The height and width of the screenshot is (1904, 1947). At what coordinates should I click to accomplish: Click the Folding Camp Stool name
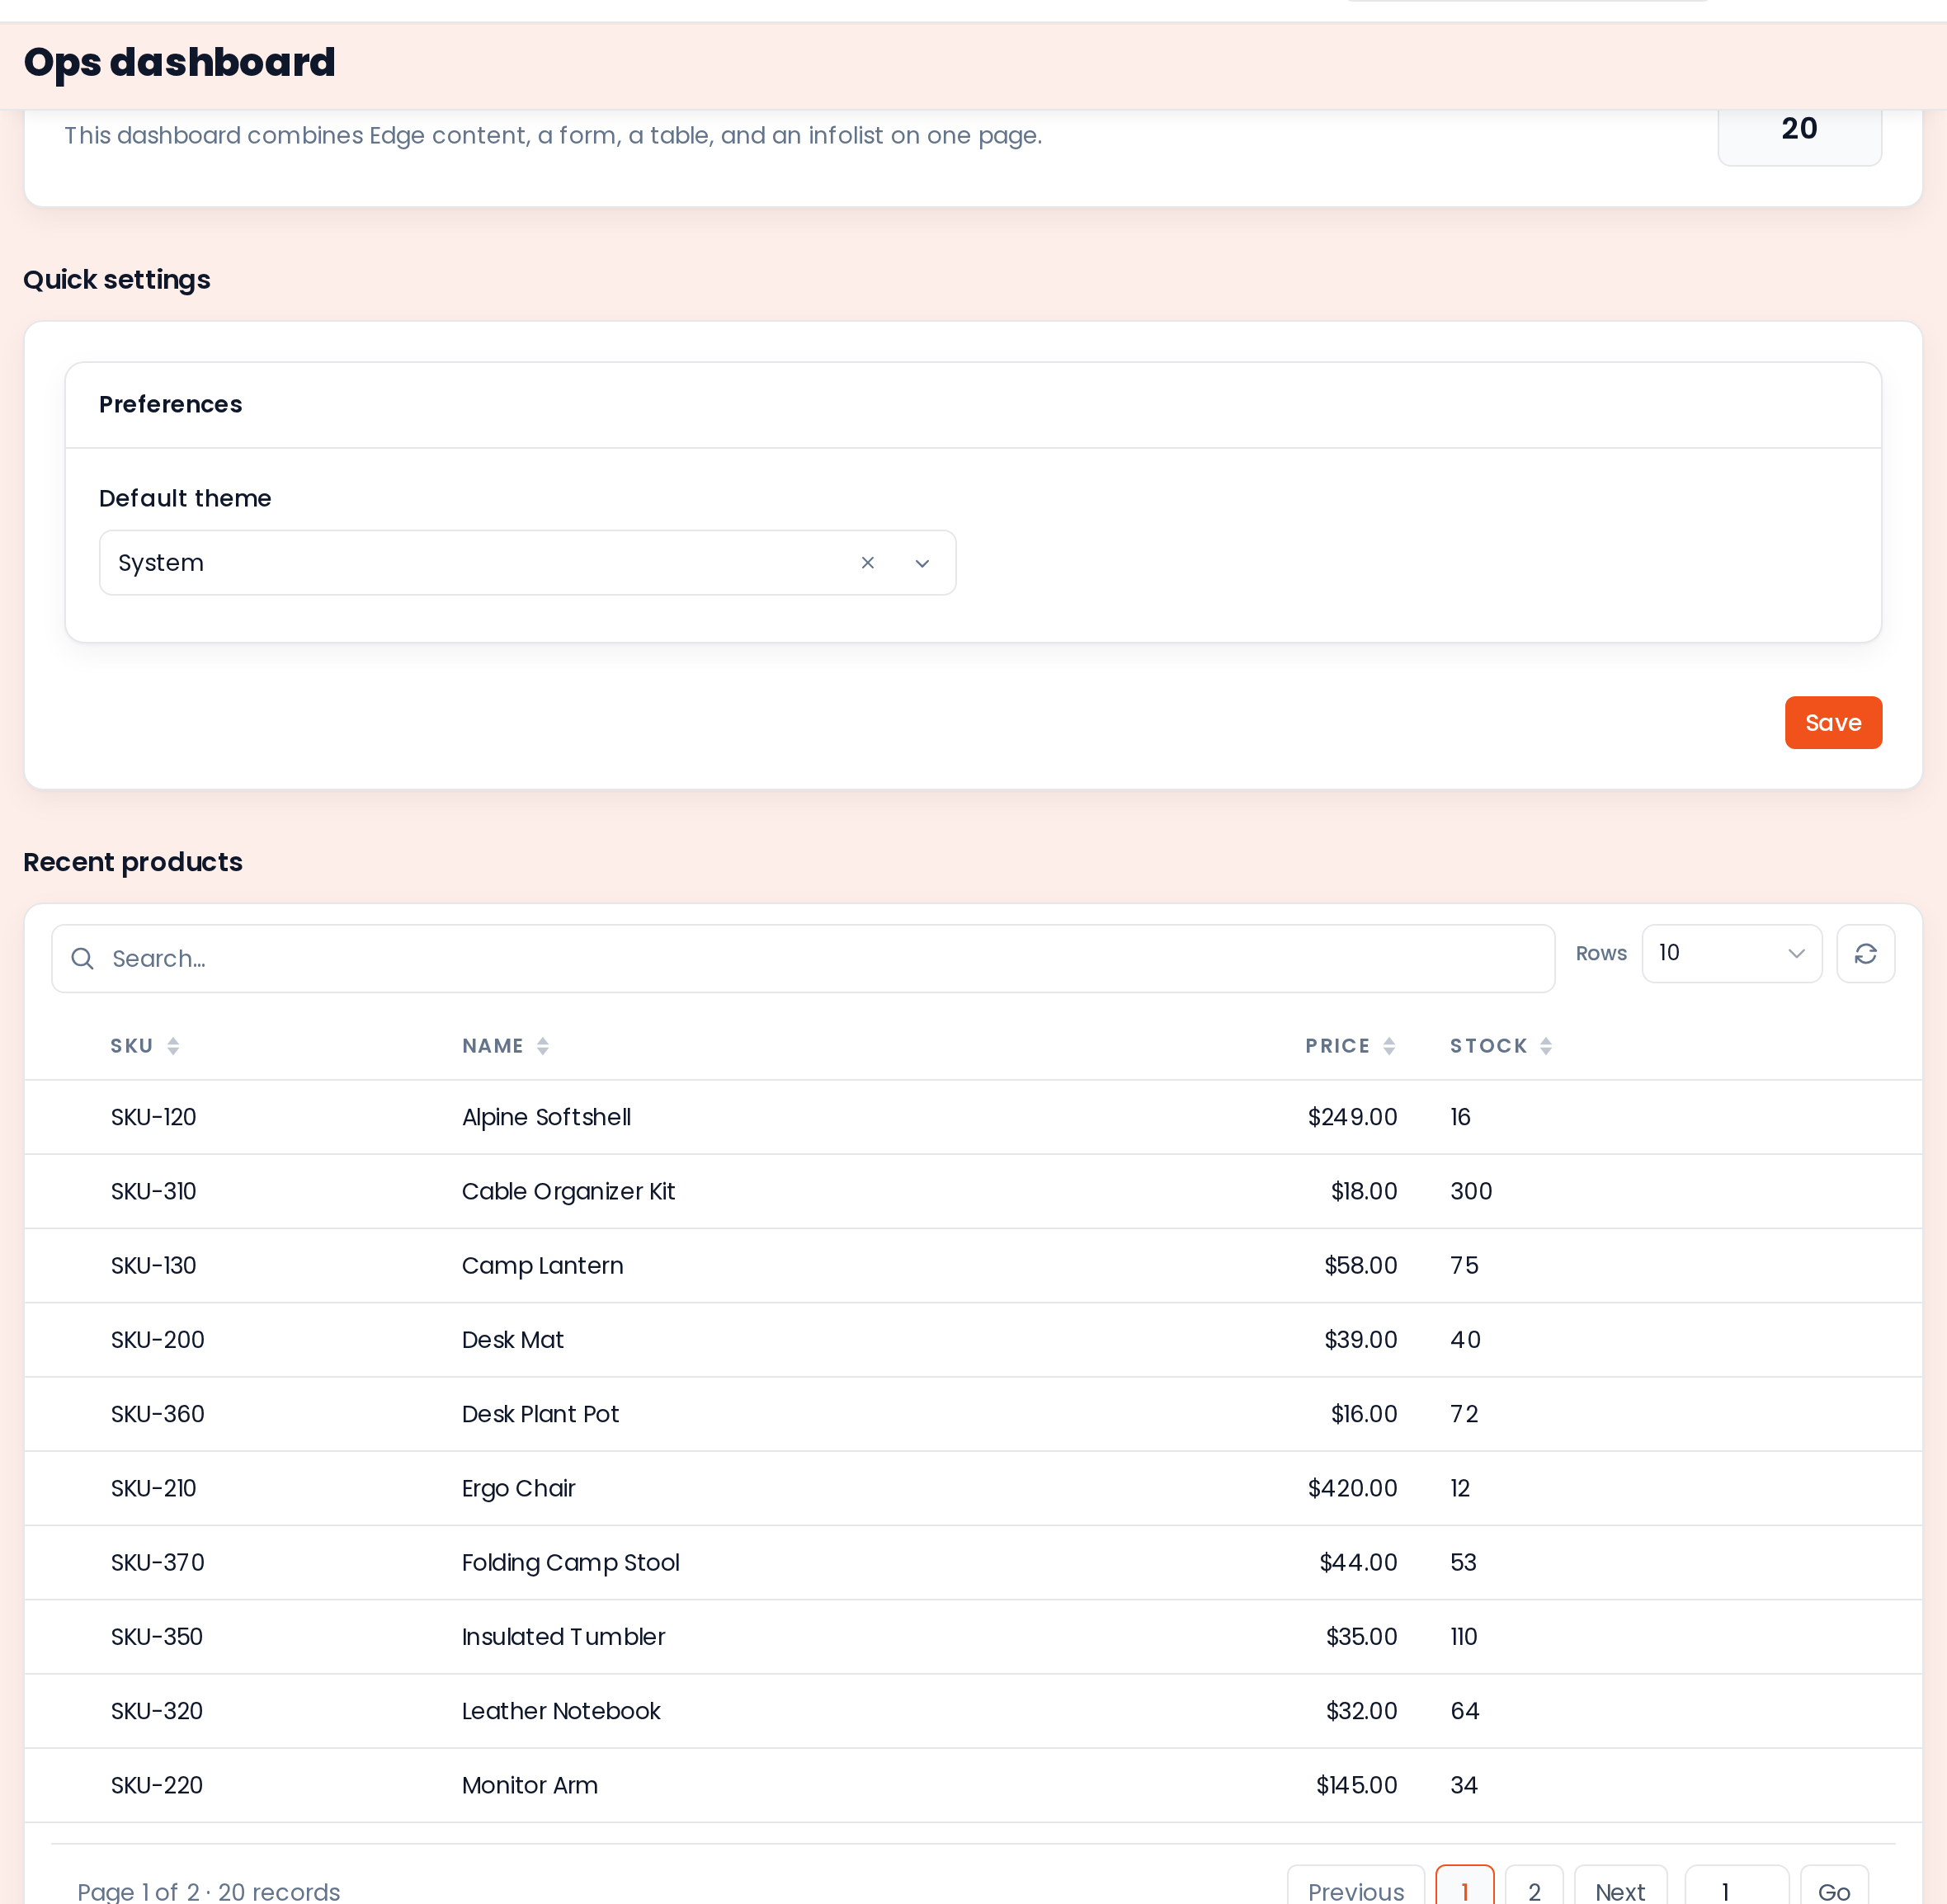[570, 1562]
